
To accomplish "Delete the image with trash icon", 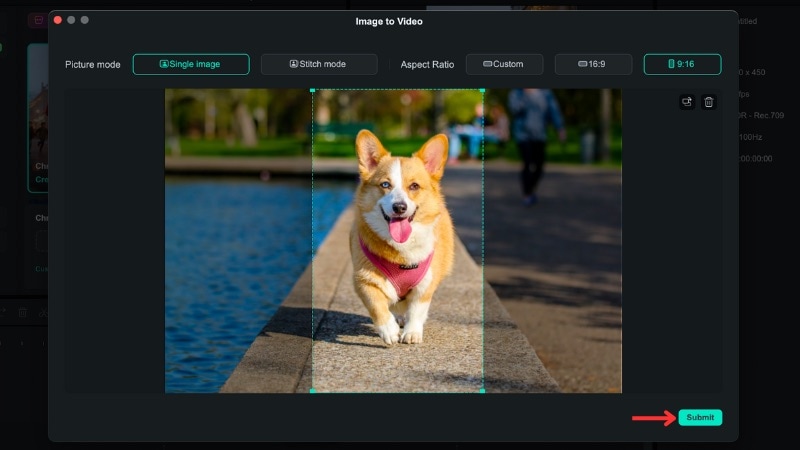I will click(709, 102).
